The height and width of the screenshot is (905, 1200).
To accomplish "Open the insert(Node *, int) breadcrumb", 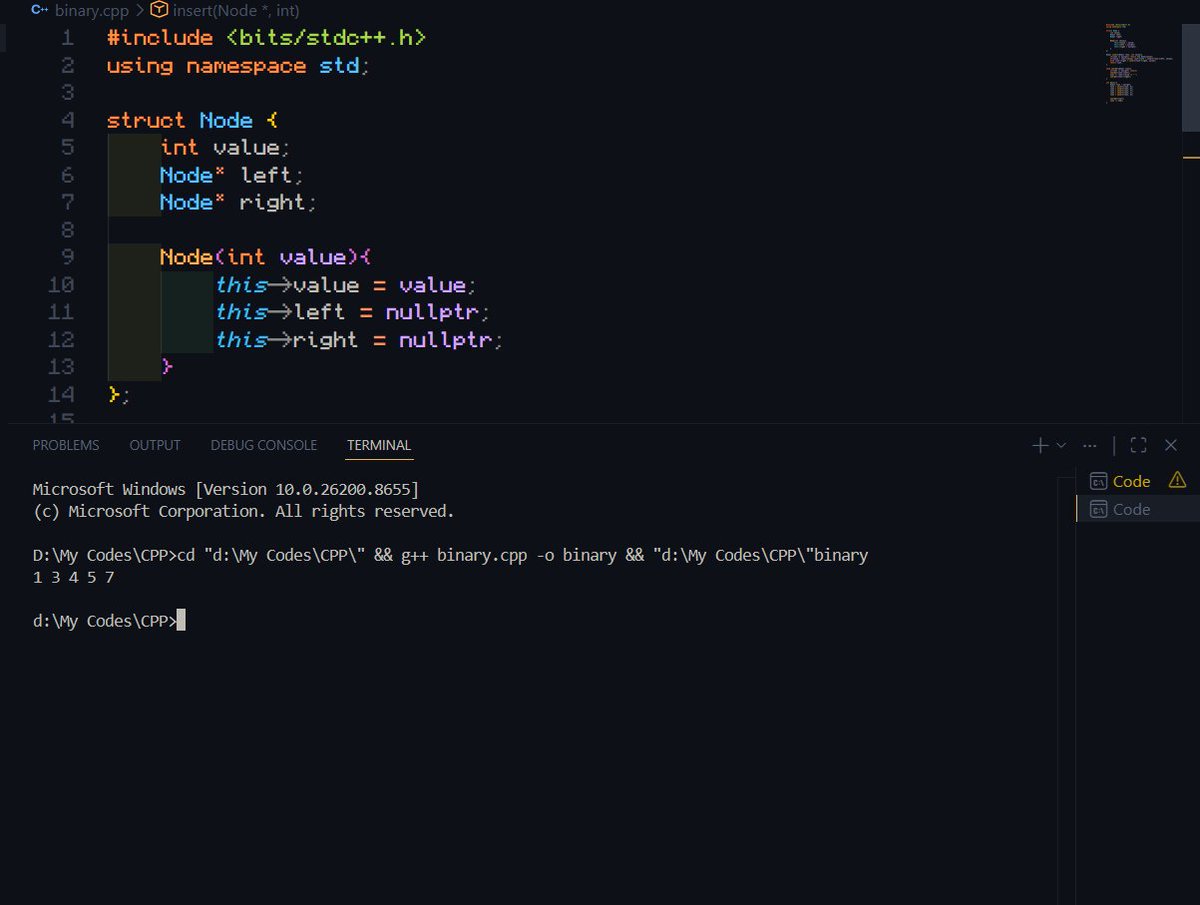I will coord(235,10).
